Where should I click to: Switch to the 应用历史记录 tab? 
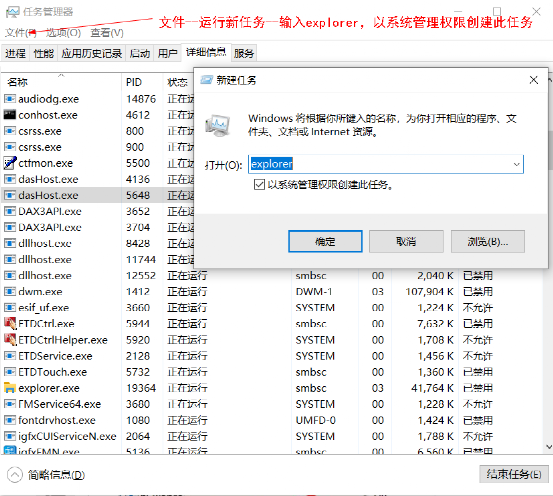point(91,53)
